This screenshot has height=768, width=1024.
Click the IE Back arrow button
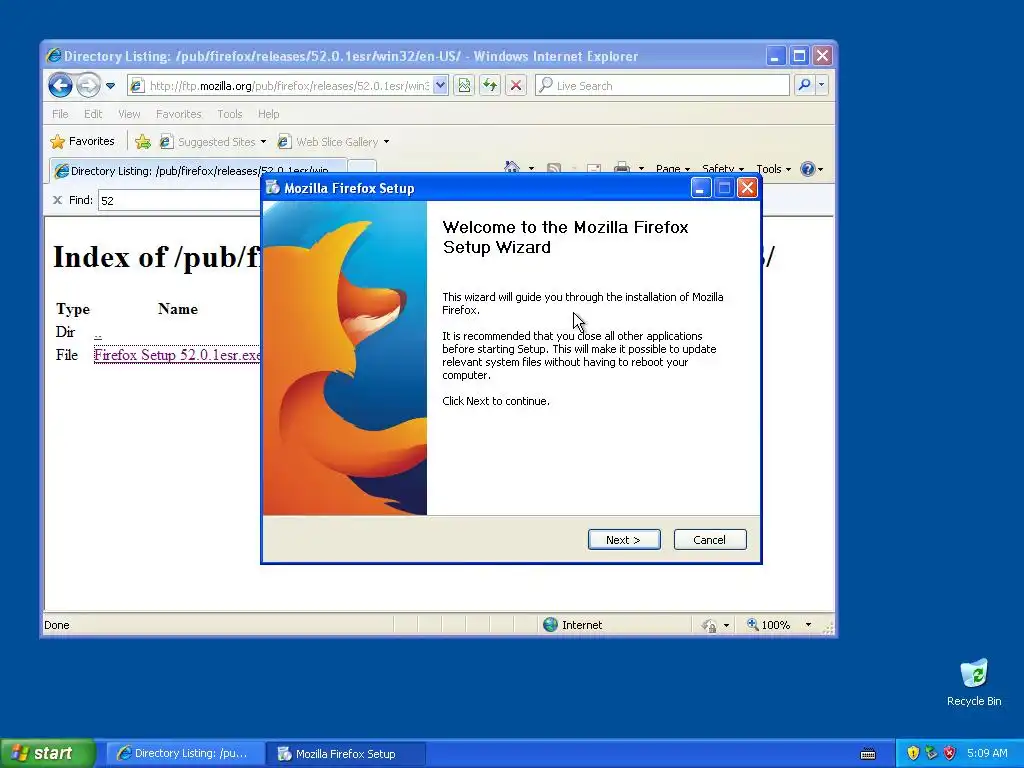coord(60,85)
